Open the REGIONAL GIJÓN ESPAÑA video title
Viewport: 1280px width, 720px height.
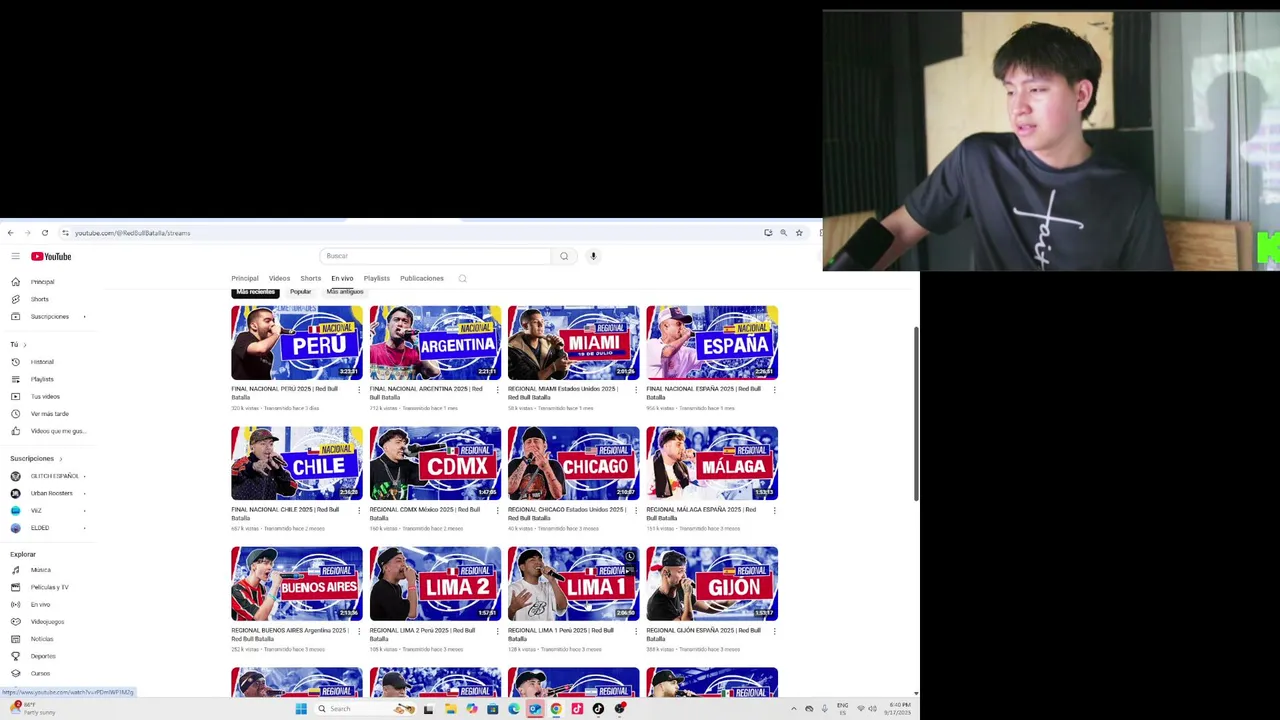pos(704,635)
